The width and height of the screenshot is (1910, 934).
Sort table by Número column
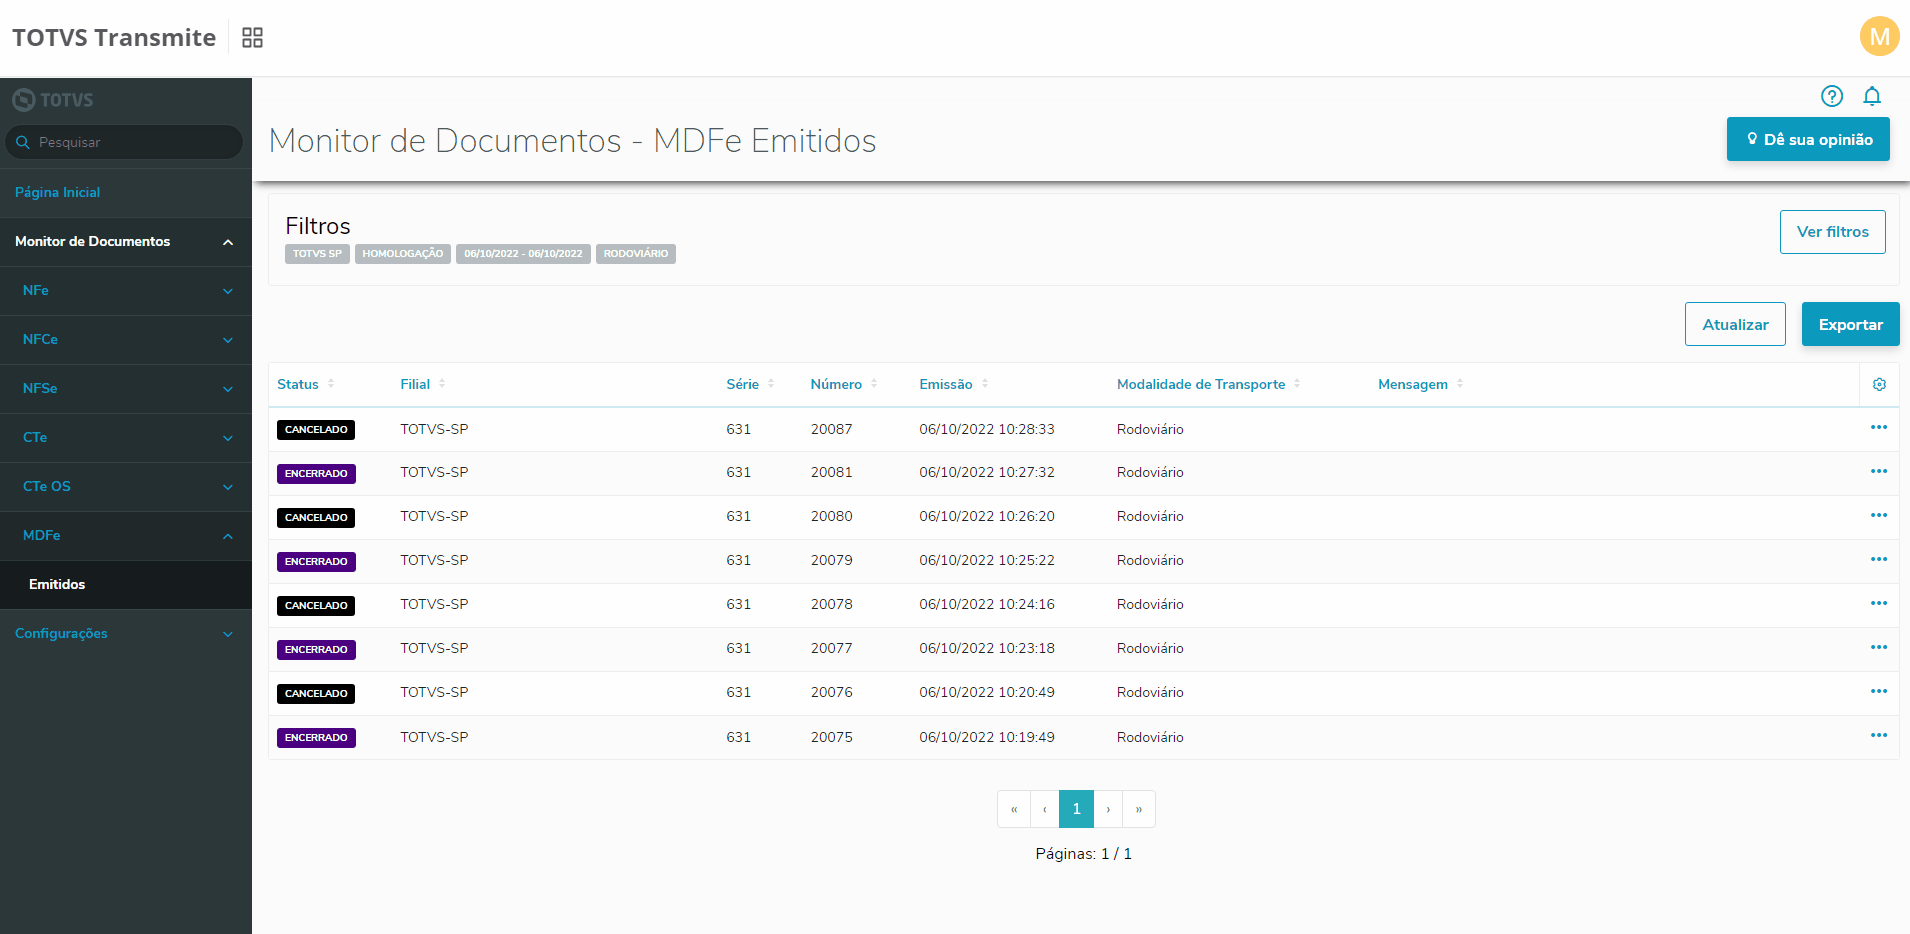tap(844, 385)
